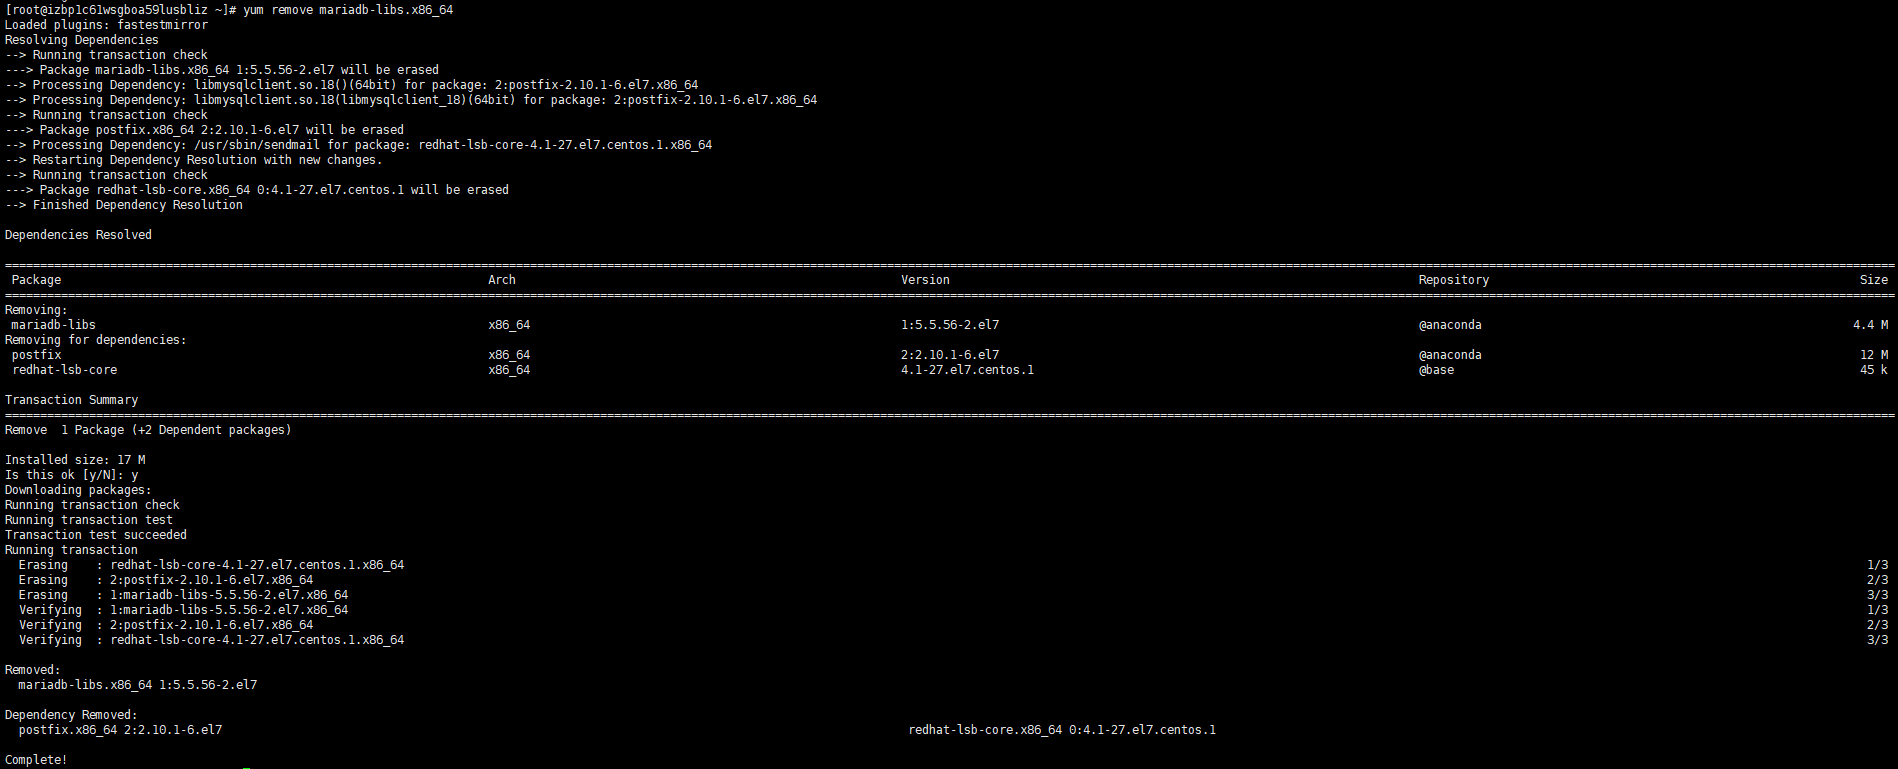This screenshot has width=1898, height=769.
Task: Click the 'Dependencies Resolved' line
Action: [x=78, y=235]
